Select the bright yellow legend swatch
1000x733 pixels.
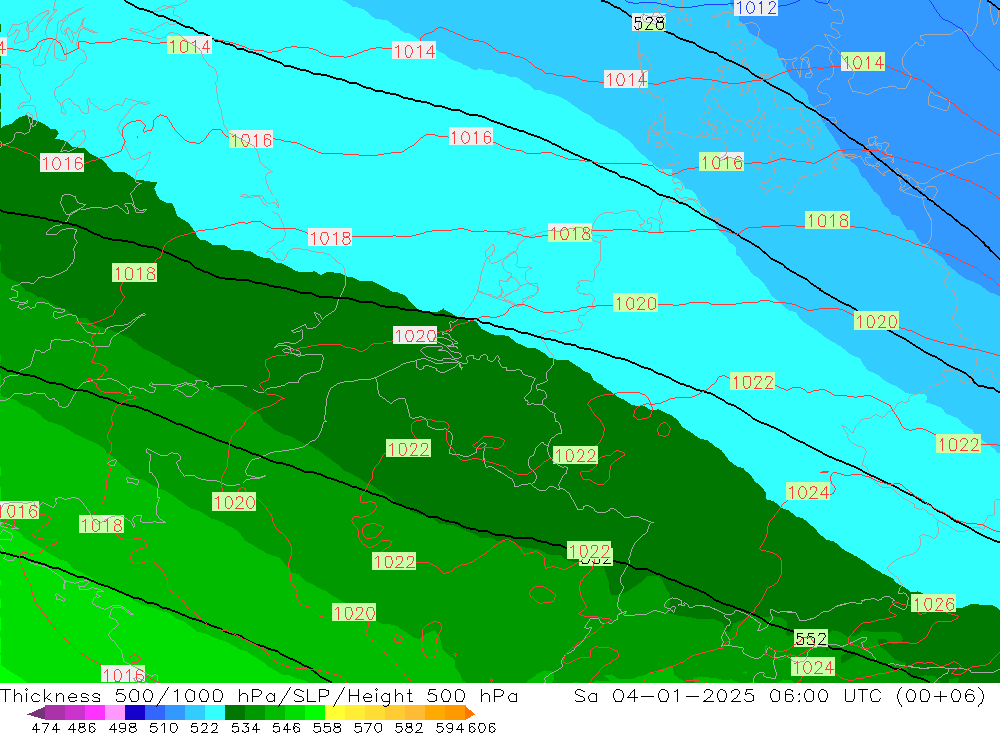pyautogui.click(x=335, y=713)
